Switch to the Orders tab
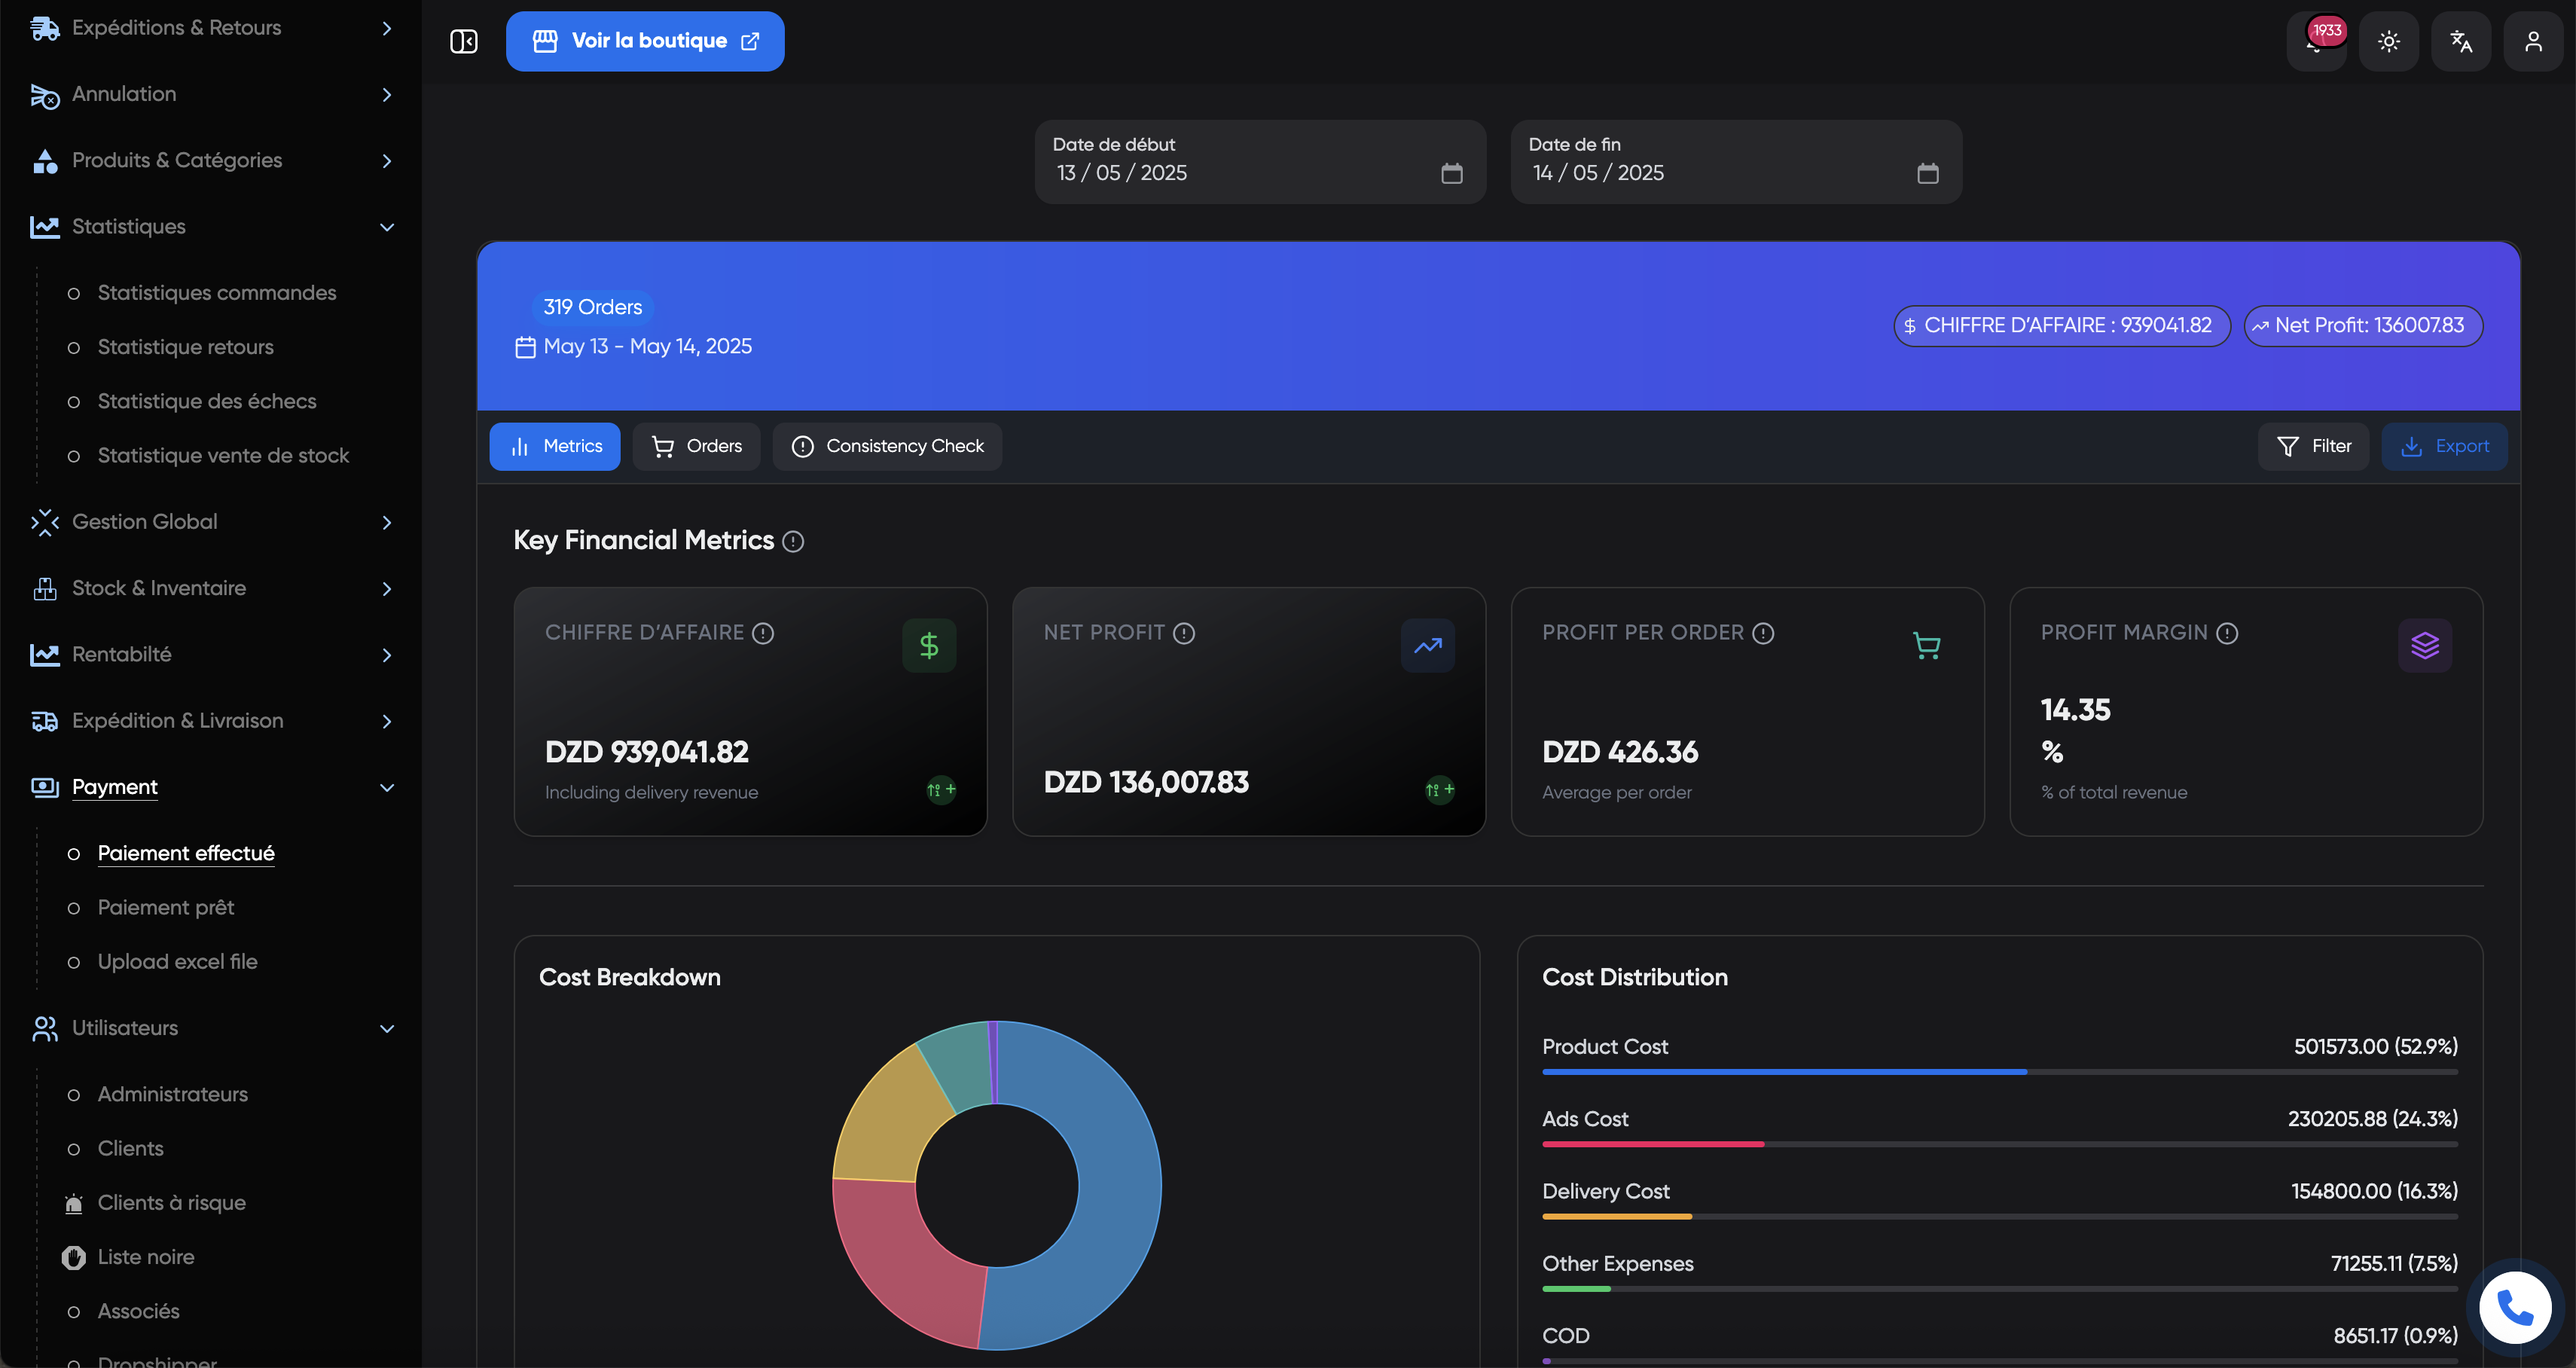 [x=696, y=446]
